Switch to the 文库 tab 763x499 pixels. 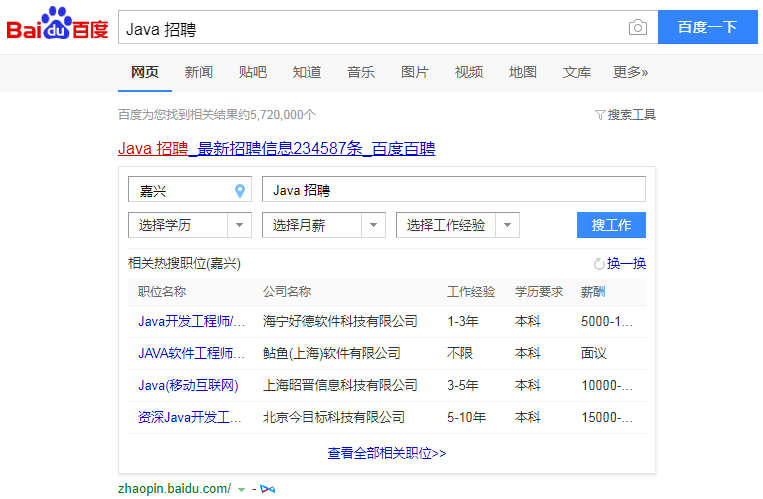pos(577,73)
